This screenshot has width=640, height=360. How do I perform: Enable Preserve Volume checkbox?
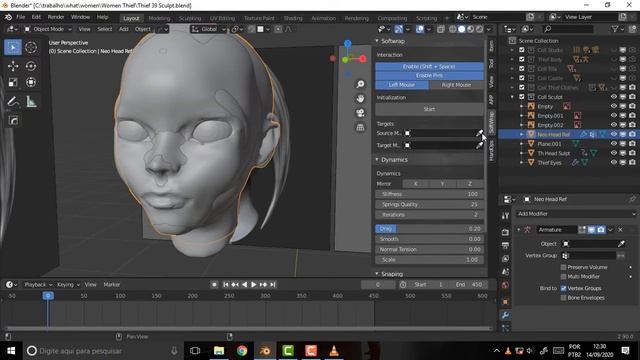563,267
